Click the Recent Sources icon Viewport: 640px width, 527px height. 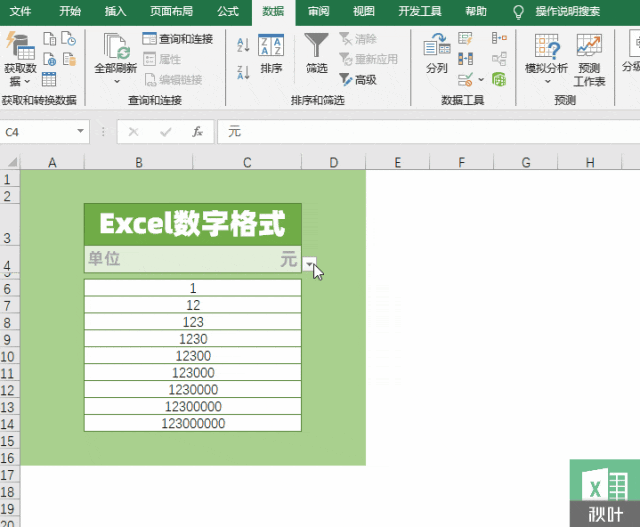click(x=68, y=39)
